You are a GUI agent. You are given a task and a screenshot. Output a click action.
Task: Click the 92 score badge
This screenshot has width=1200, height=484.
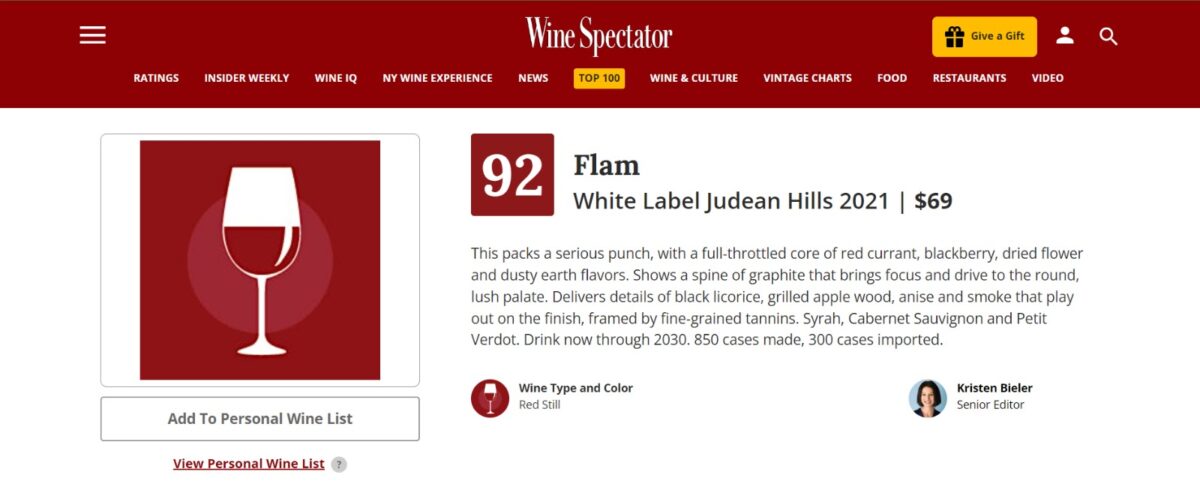(512, 175)
